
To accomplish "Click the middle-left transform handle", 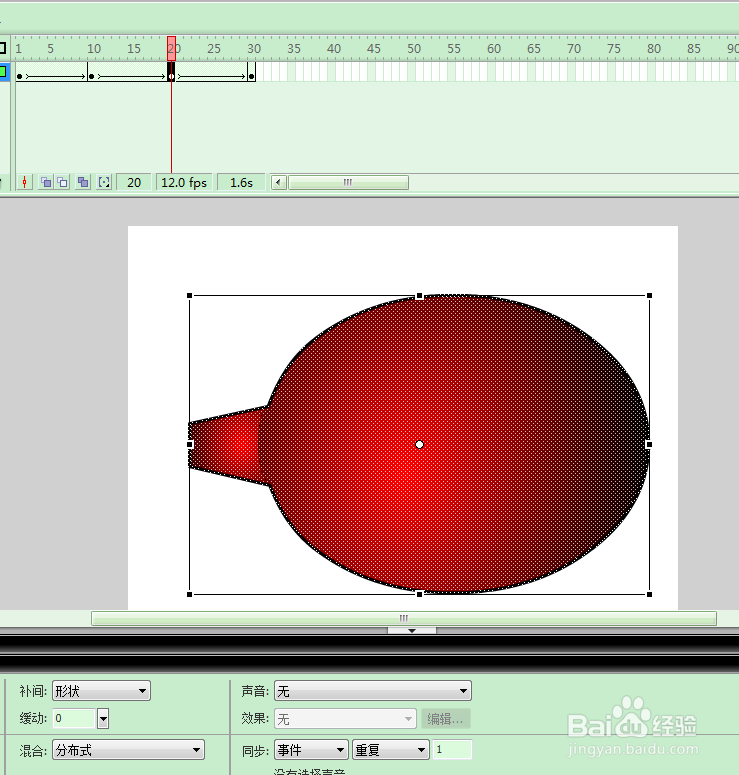I will 189,444.
